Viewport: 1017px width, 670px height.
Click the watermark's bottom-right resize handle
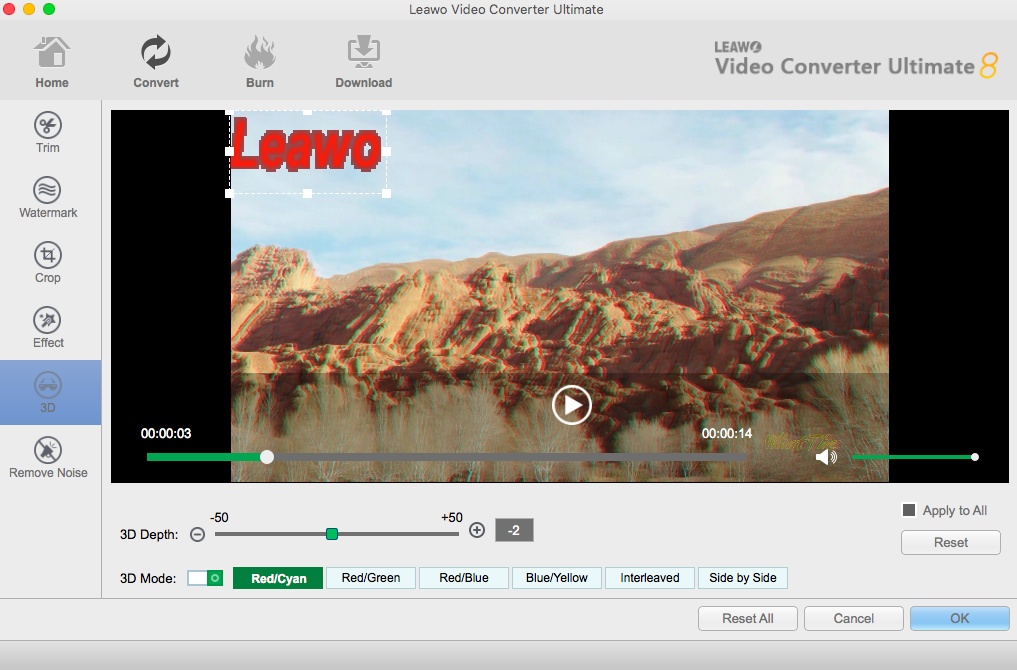(387, 193)
